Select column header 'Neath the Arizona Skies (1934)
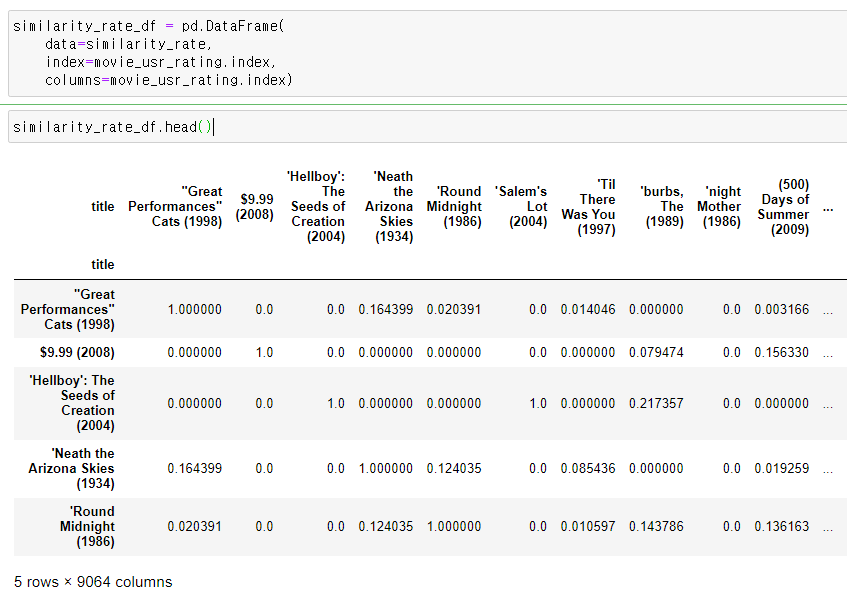Screen dimensions: 847x596 pos(389,206)
